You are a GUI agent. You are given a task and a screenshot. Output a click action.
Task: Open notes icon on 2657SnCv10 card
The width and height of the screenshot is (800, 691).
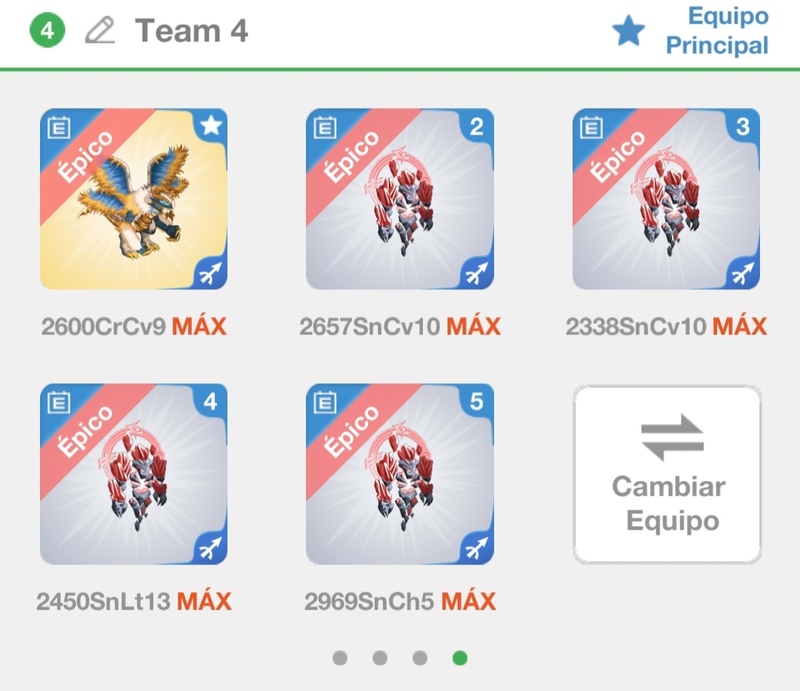click(325, 127)
